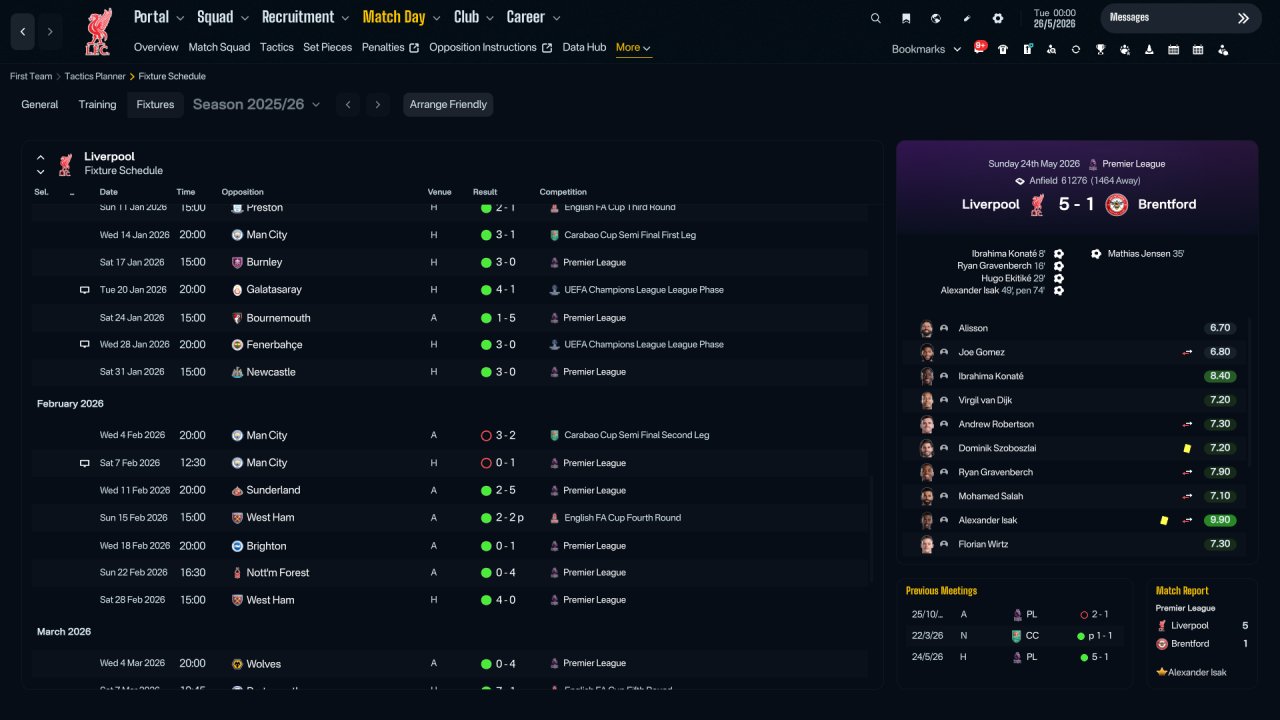Open the Career dropdown menu
The image size is (1280, 720).
pyautogui.click(x=534, y=17)
